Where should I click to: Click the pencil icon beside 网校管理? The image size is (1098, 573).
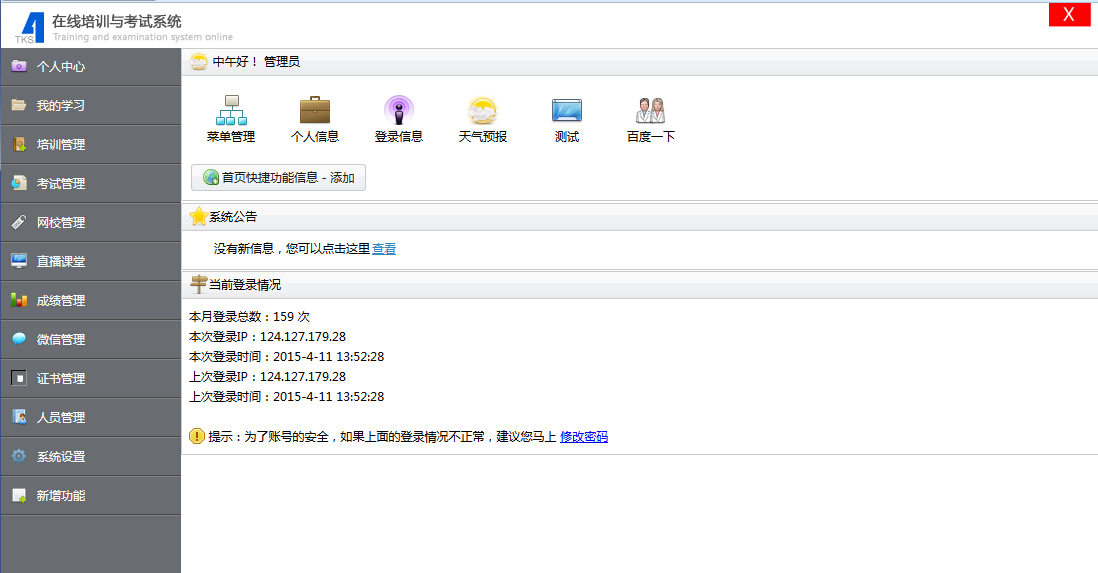click(19, 222)
